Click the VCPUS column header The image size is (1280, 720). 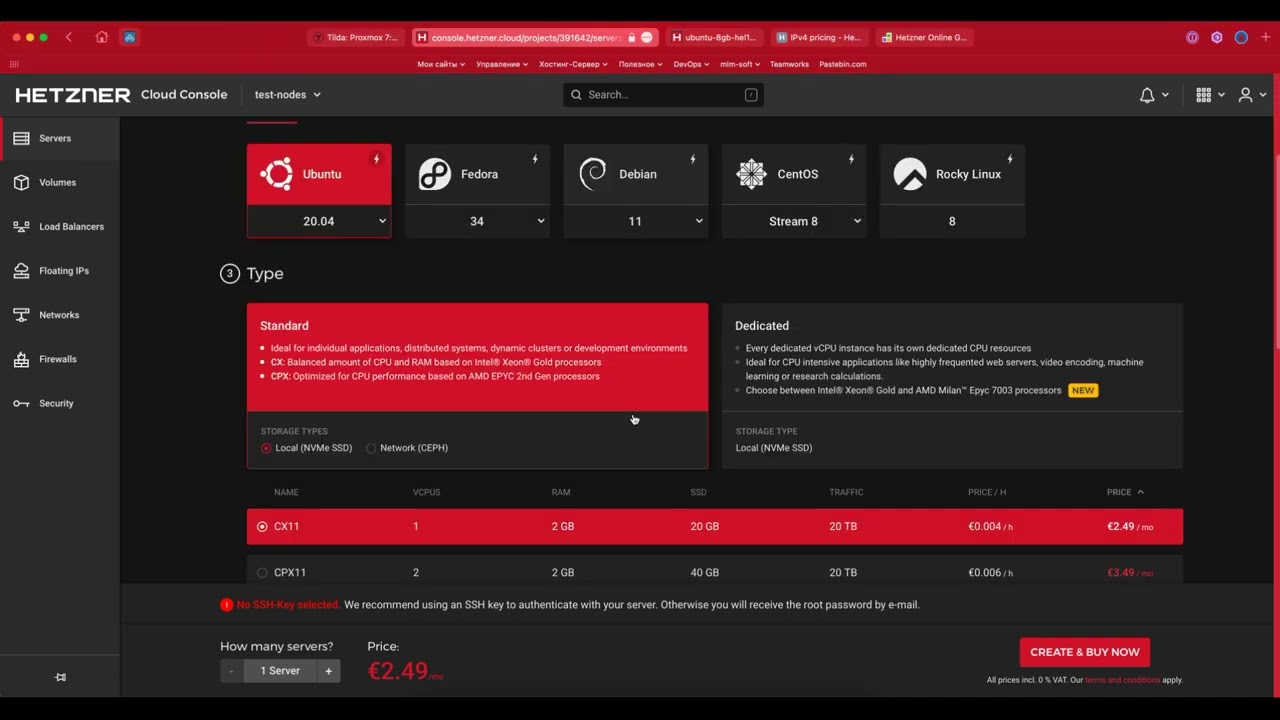(426, 492)
